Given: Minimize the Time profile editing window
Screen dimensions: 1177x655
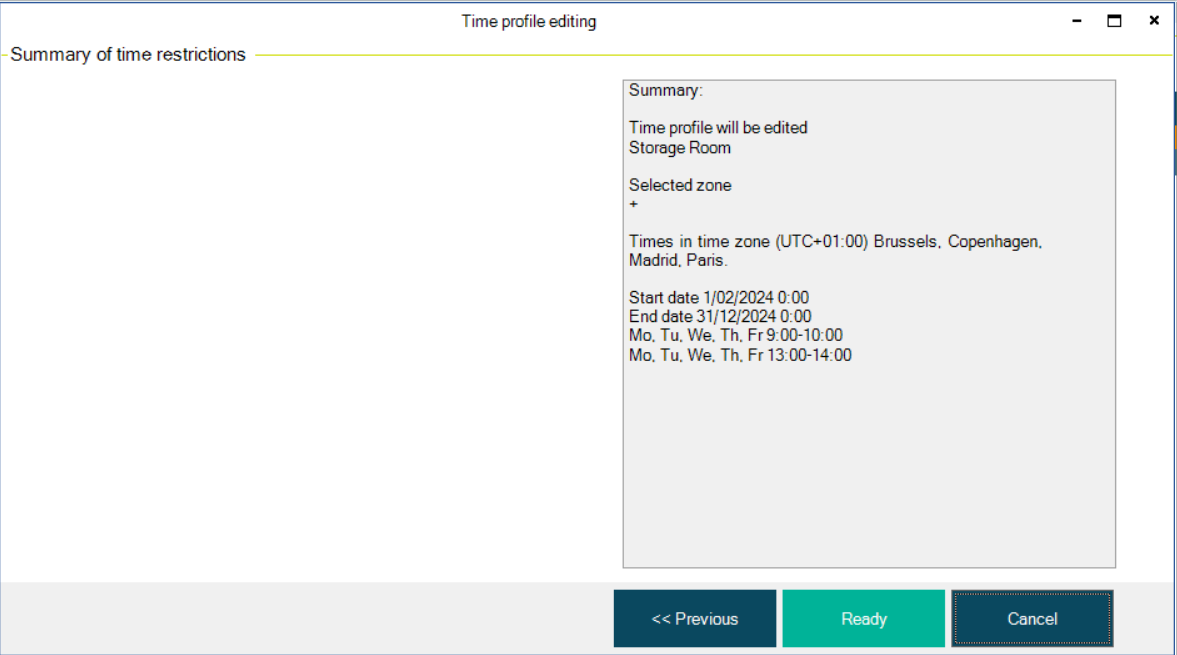Looking at the screenshot, I should [x=1077, y=21].
